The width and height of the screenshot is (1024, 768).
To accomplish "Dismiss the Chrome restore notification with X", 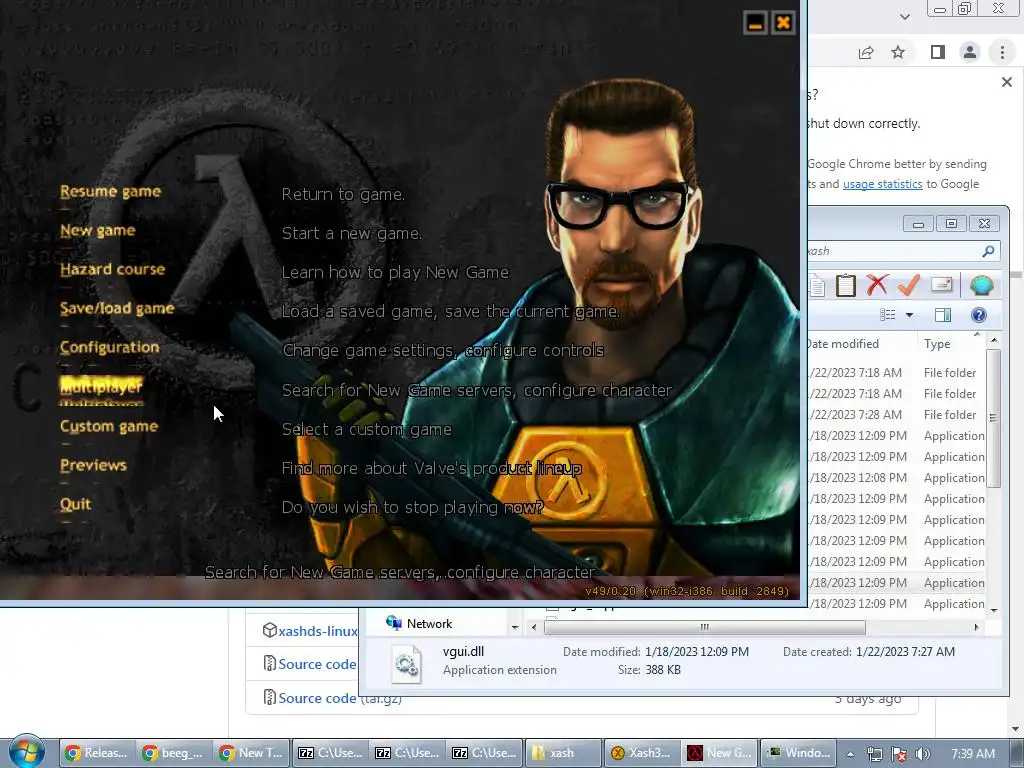I will coord(1007,82).
